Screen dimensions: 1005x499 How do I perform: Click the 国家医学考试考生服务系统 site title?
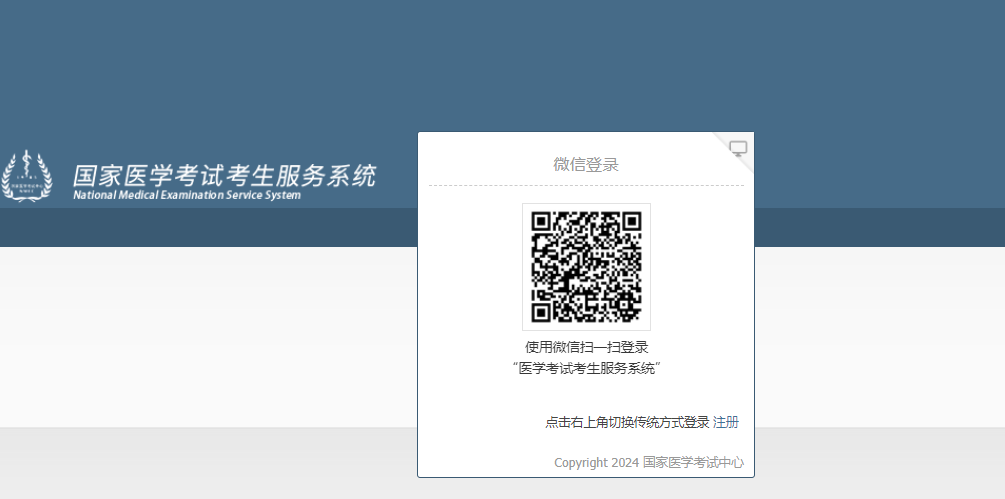coord(224,176)
